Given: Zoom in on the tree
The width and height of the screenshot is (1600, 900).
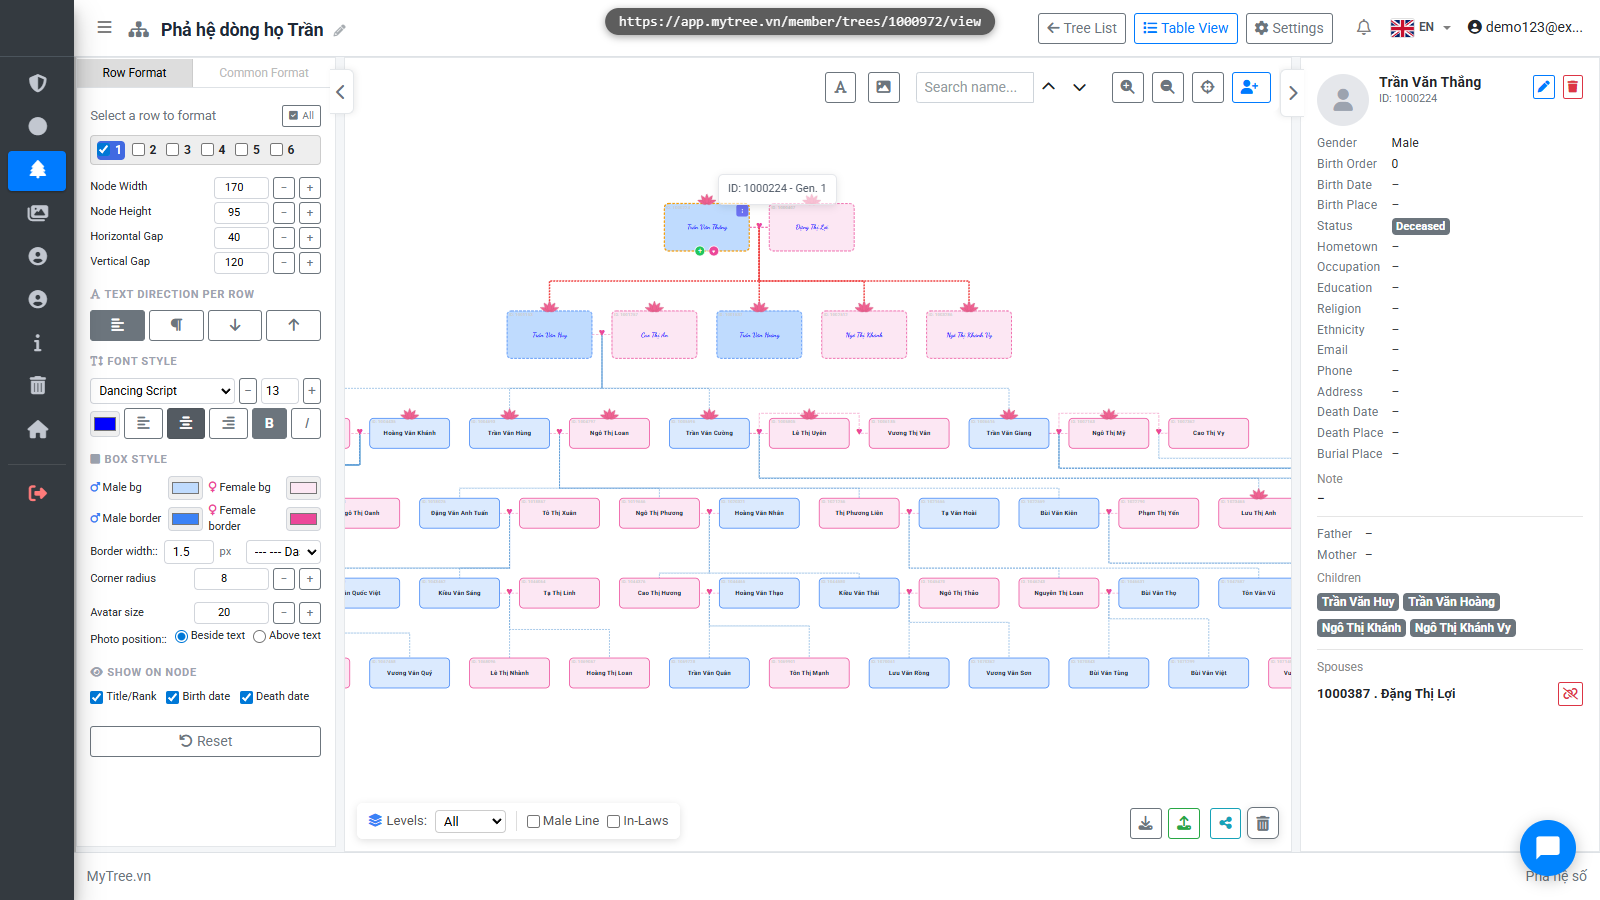Looking at the screenshot, I should (1128, 87).
